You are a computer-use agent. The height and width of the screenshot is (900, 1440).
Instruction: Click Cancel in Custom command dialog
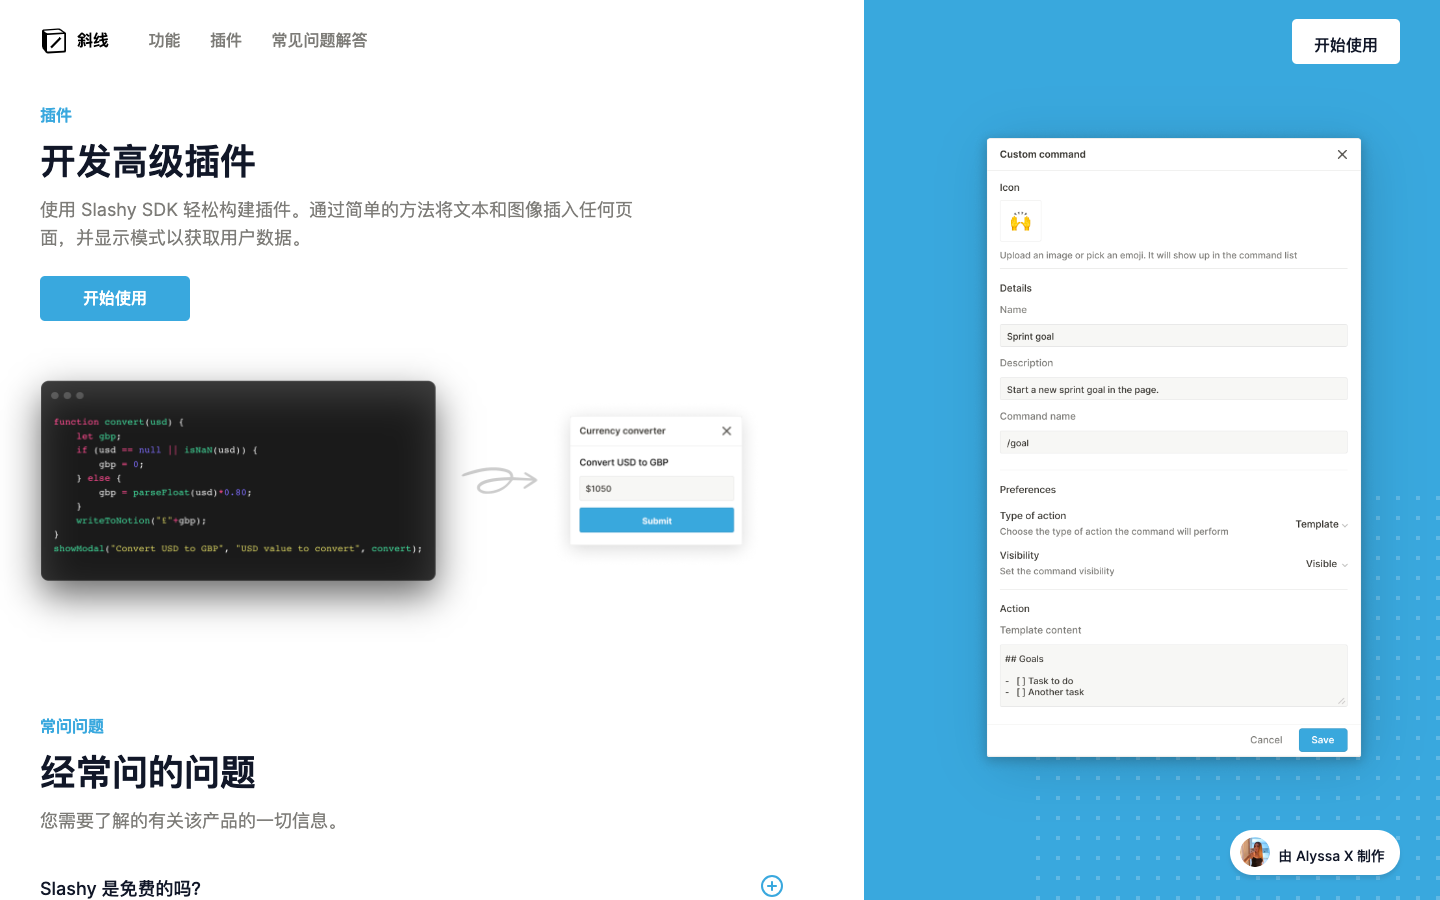point(1265,740)
